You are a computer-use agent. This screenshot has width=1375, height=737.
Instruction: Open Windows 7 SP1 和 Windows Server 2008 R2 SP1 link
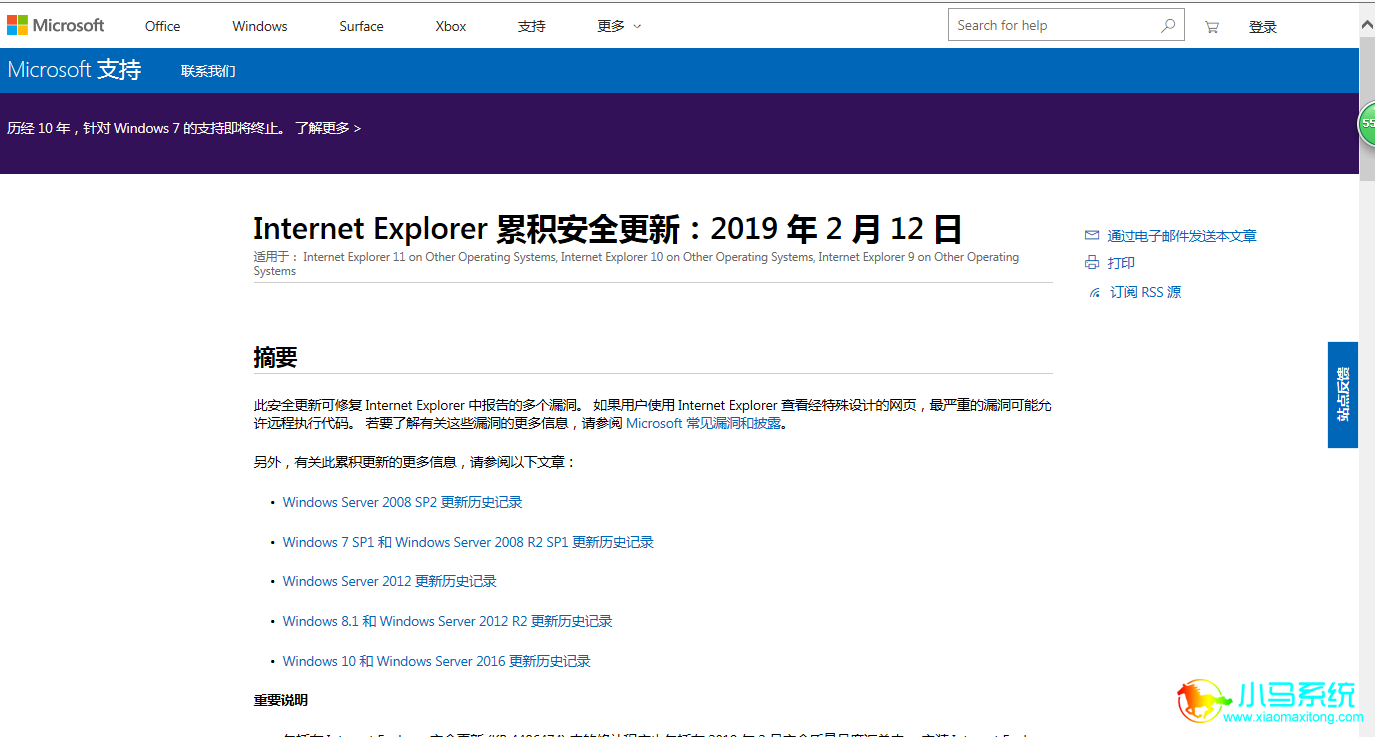[x=468, y=542]
